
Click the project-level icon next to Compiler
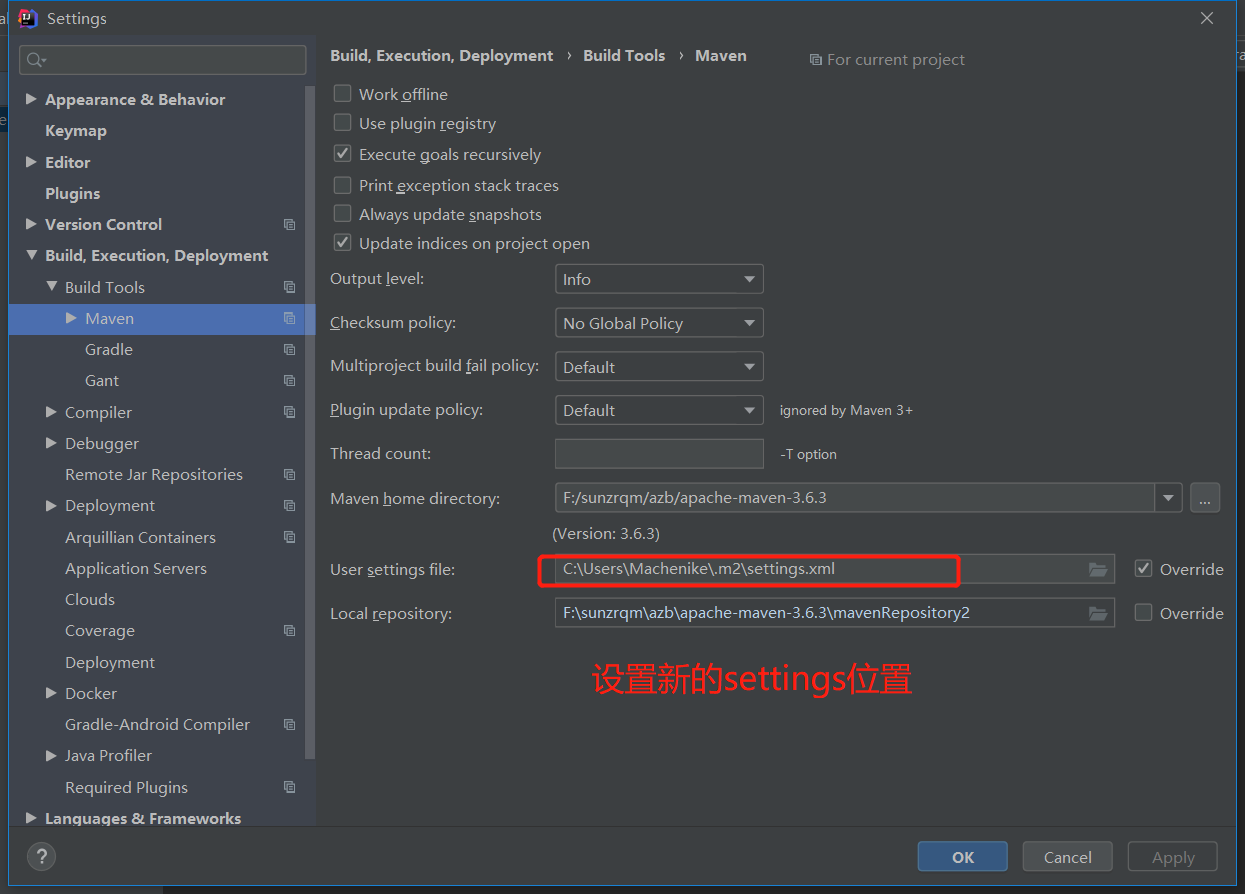289,412
